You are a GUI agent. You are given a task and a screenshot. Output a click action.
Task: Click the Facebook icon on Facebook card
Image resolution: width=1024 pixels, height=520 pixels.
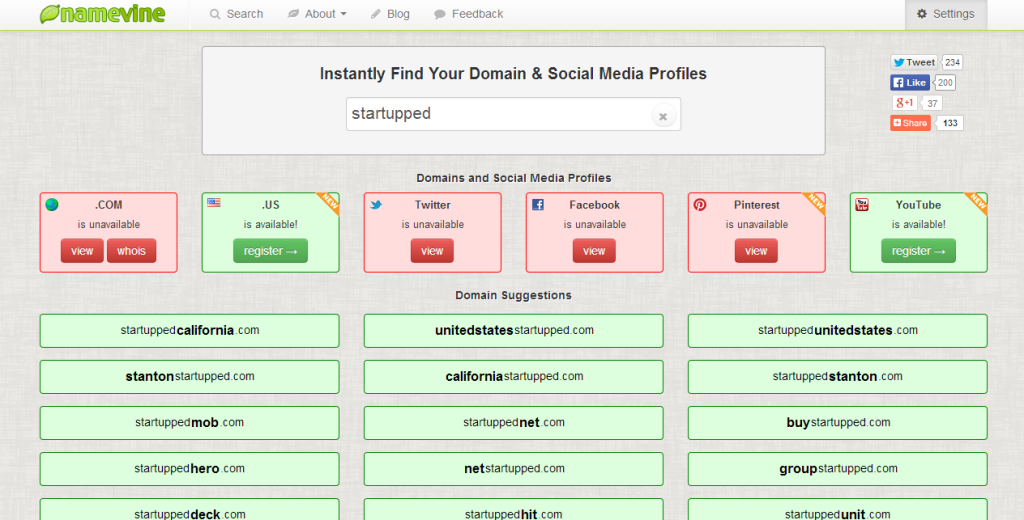click(x=538, y=205)
